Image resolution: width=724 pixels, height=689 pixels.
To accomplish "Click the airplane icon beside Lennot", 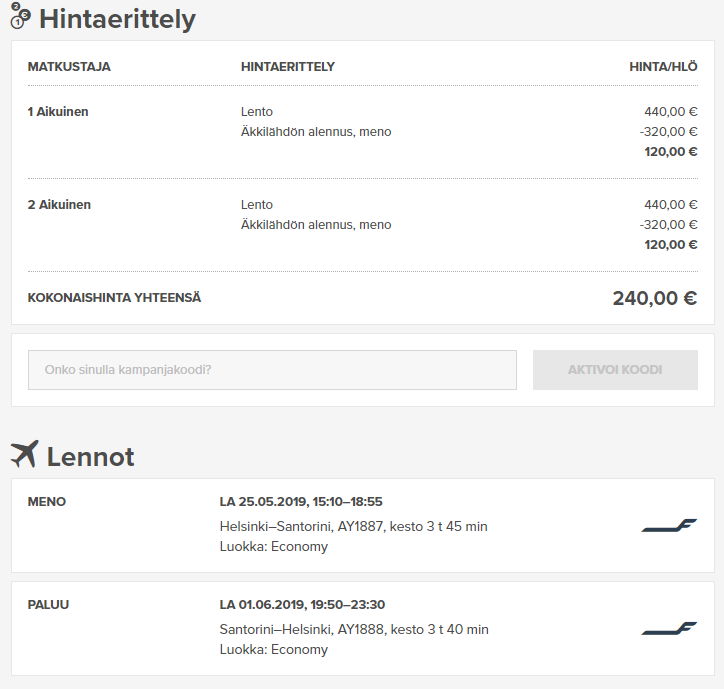I will [24, 454].
